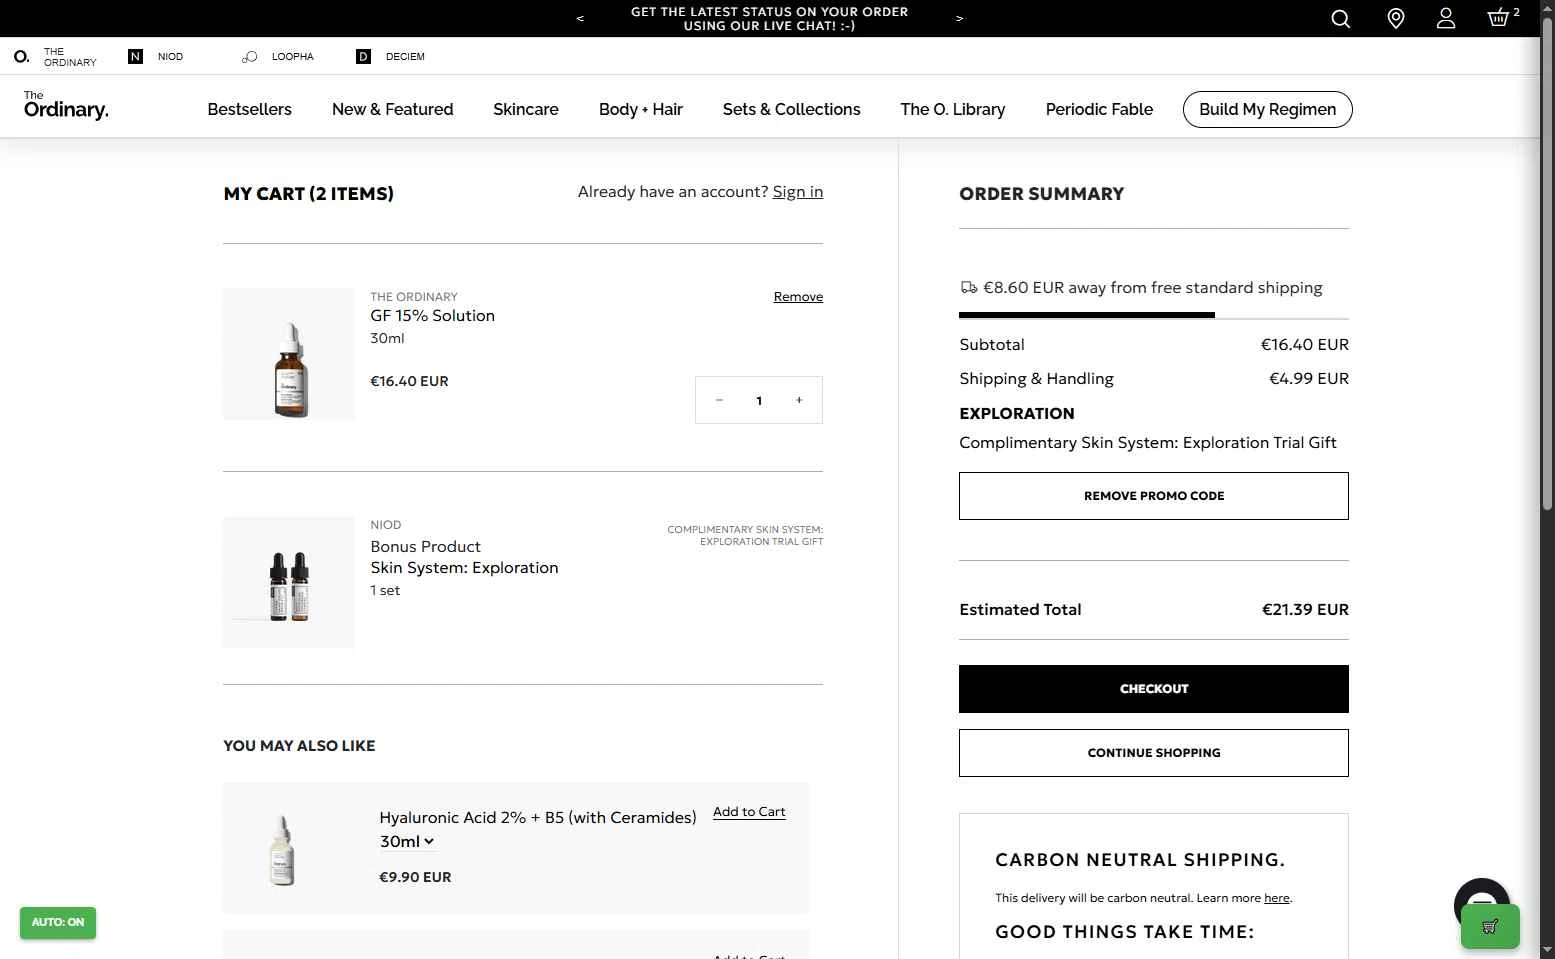Image resolution: width=1555 pixels, height=959 pixels.
Task: Click the Skin System: Exploration name
Action: [464, 568]
